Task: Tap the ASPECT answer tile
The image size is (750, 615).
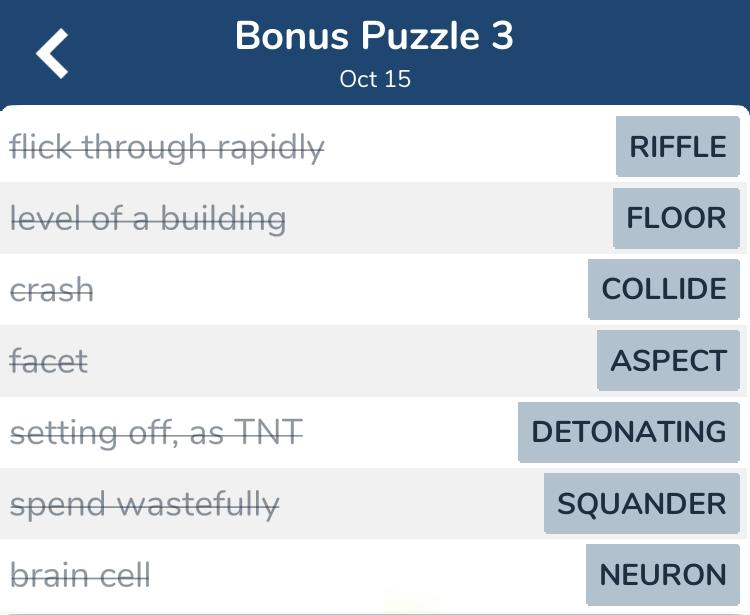Action: tap(668, 360)
